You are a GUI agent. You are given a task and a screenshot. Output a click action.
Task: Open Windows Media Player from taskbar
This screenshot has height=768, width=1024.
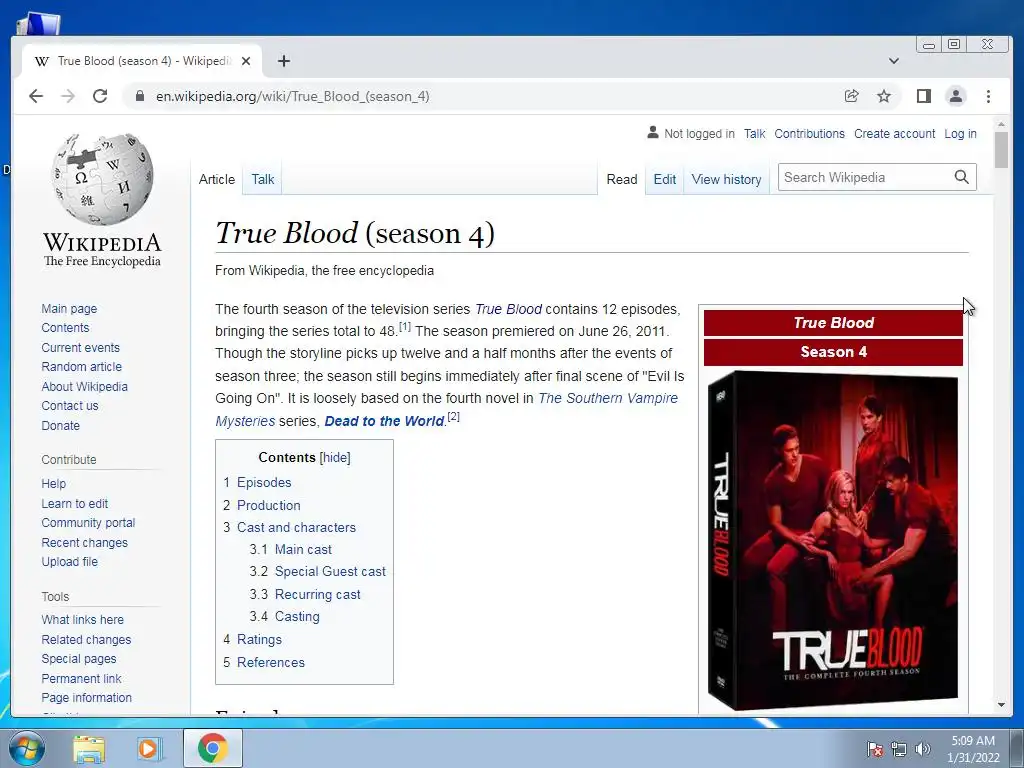point(150,748)
